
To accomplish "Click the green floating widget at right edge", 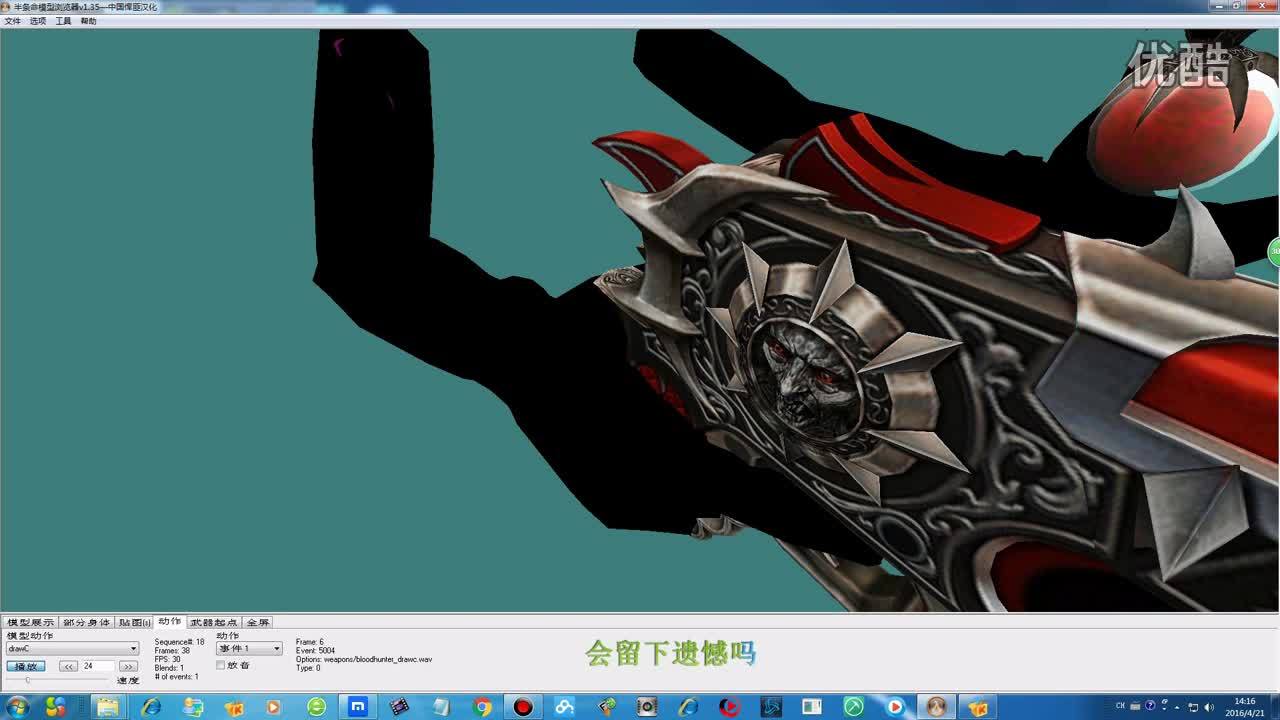I will (x=1274, y=252).
